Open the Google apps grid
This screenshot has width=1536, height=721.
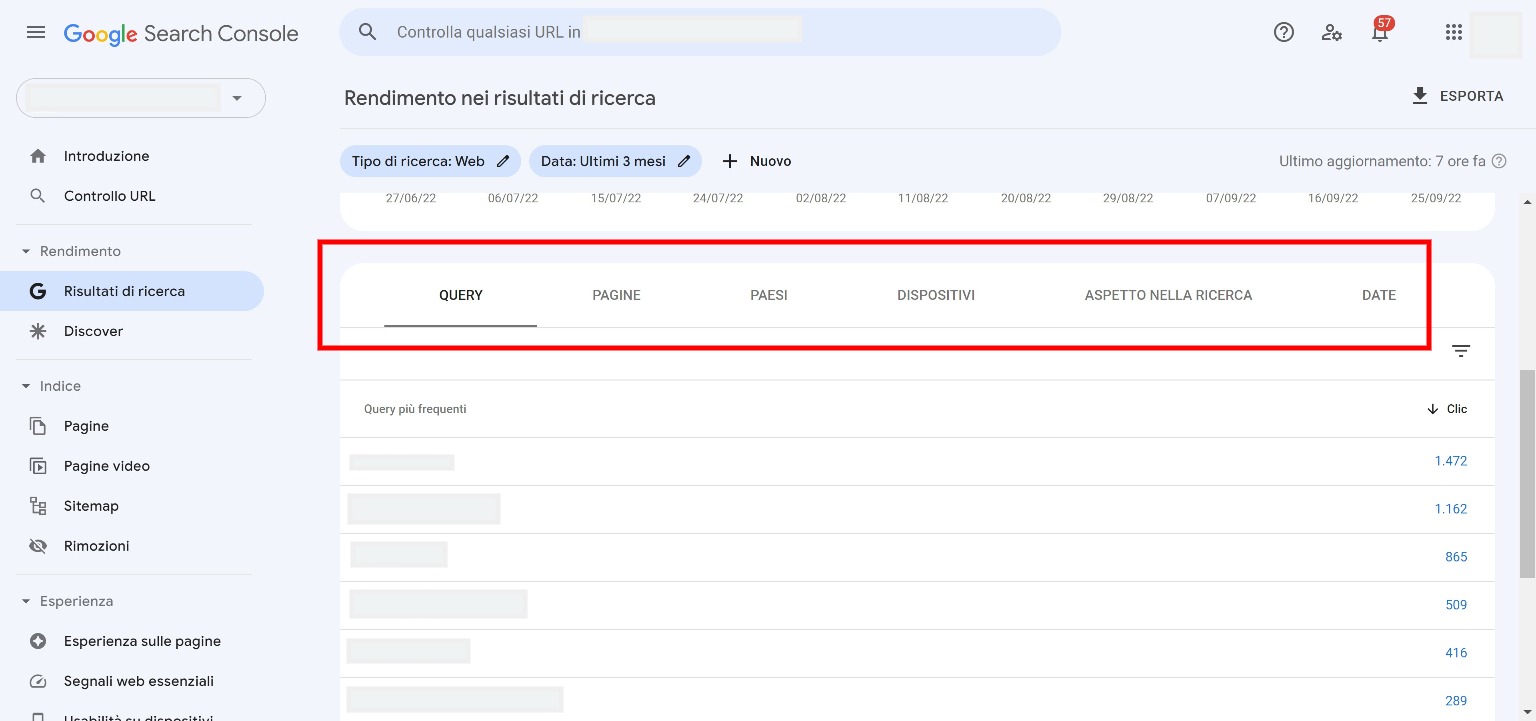(1454, 32)
